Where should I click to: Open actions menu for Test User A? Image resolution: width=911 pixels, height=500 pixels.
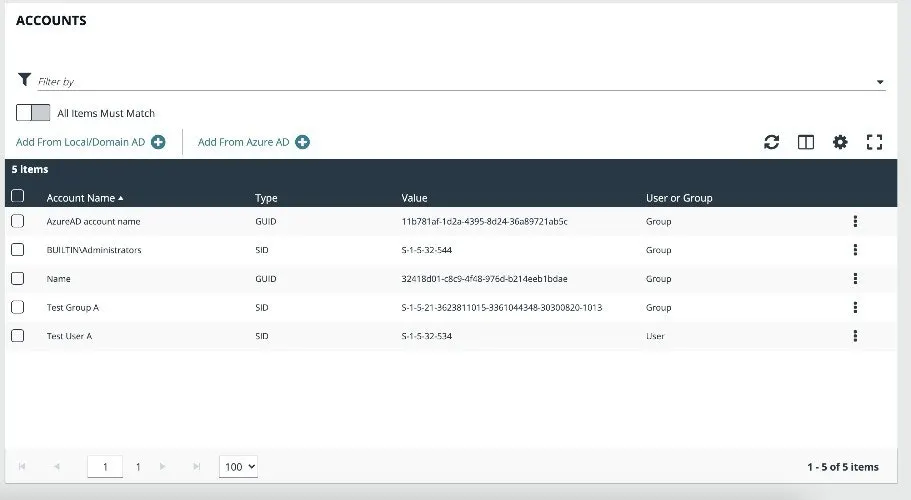point(855,336)
